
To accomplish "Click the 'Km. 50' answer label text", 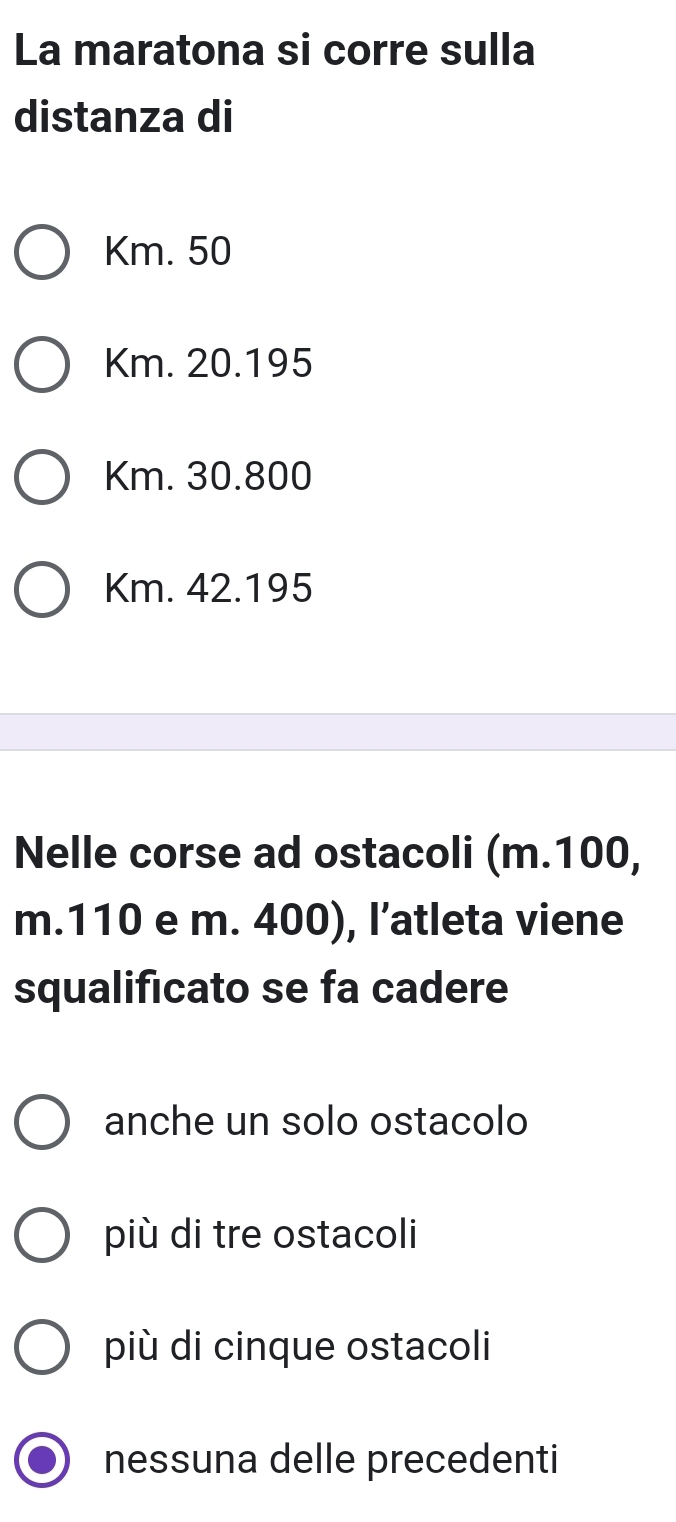I will 168,253.
